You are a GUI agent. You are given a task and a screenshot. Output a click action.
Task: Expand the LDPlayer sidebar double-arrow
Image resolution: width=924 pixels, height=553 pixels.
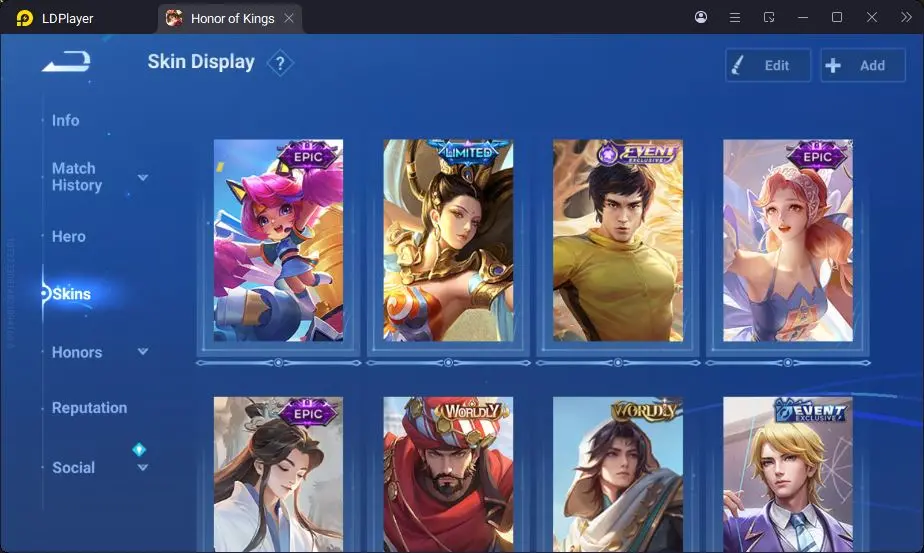pyautogui.click(x=906, y=17)
